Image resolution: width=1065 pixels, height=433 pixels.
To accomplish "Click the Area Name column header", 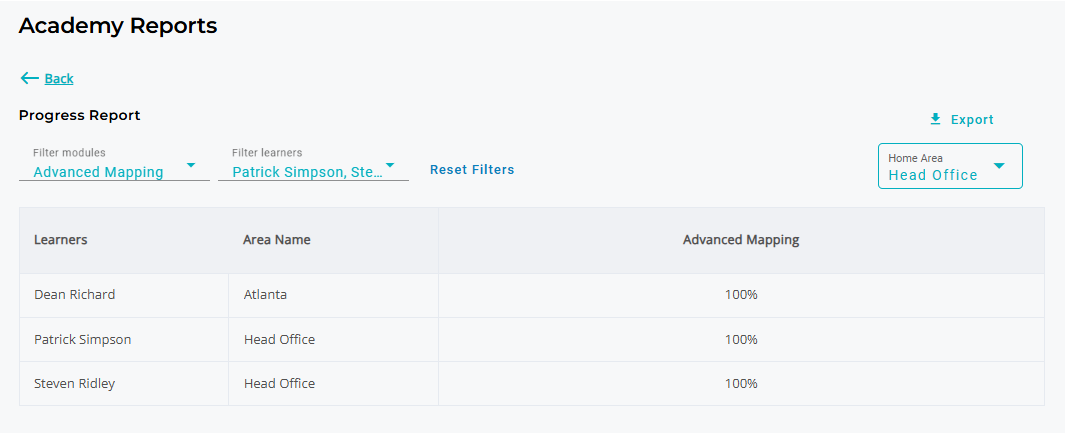I will (276, 240).
